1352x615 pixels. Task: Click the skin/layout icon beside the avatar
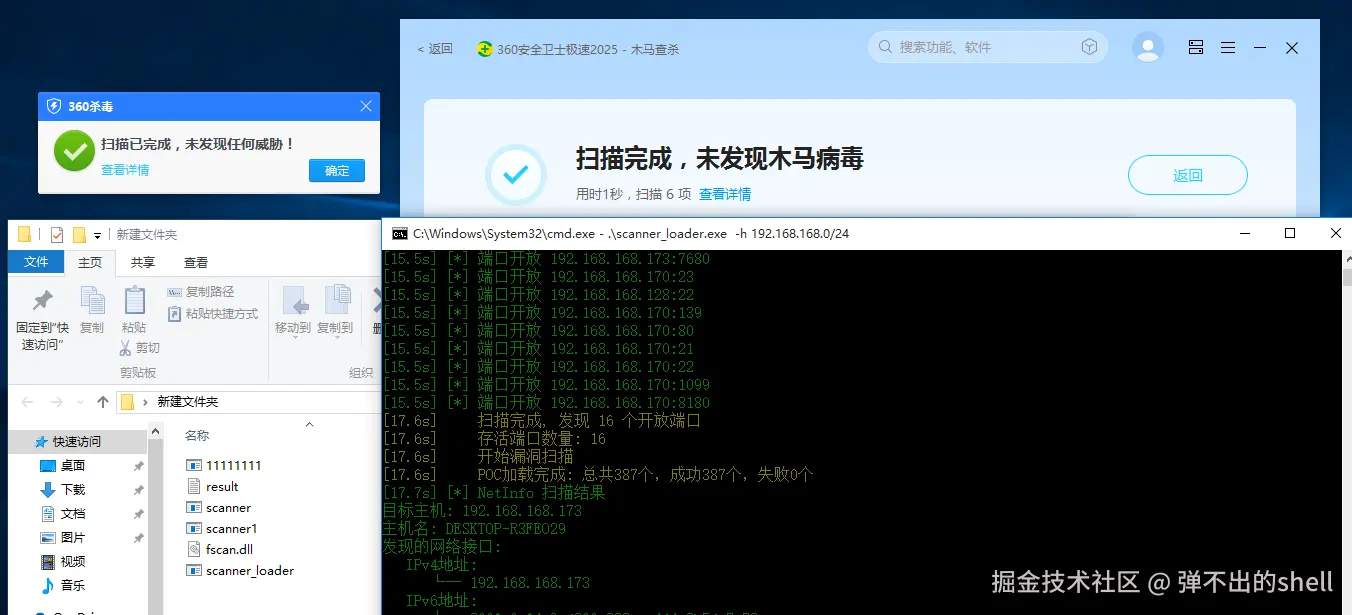1195,47
